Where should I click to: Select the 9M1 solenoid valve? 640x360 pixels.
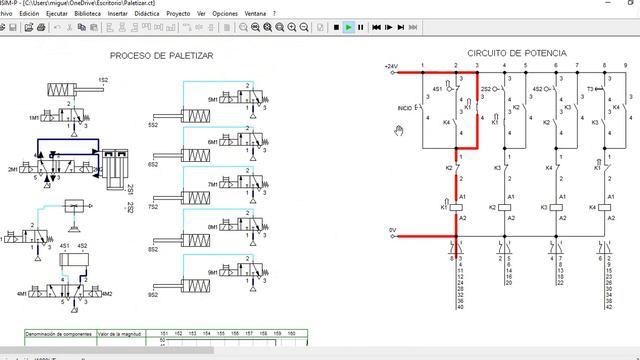pyautogui.click(x=244, y=271)
